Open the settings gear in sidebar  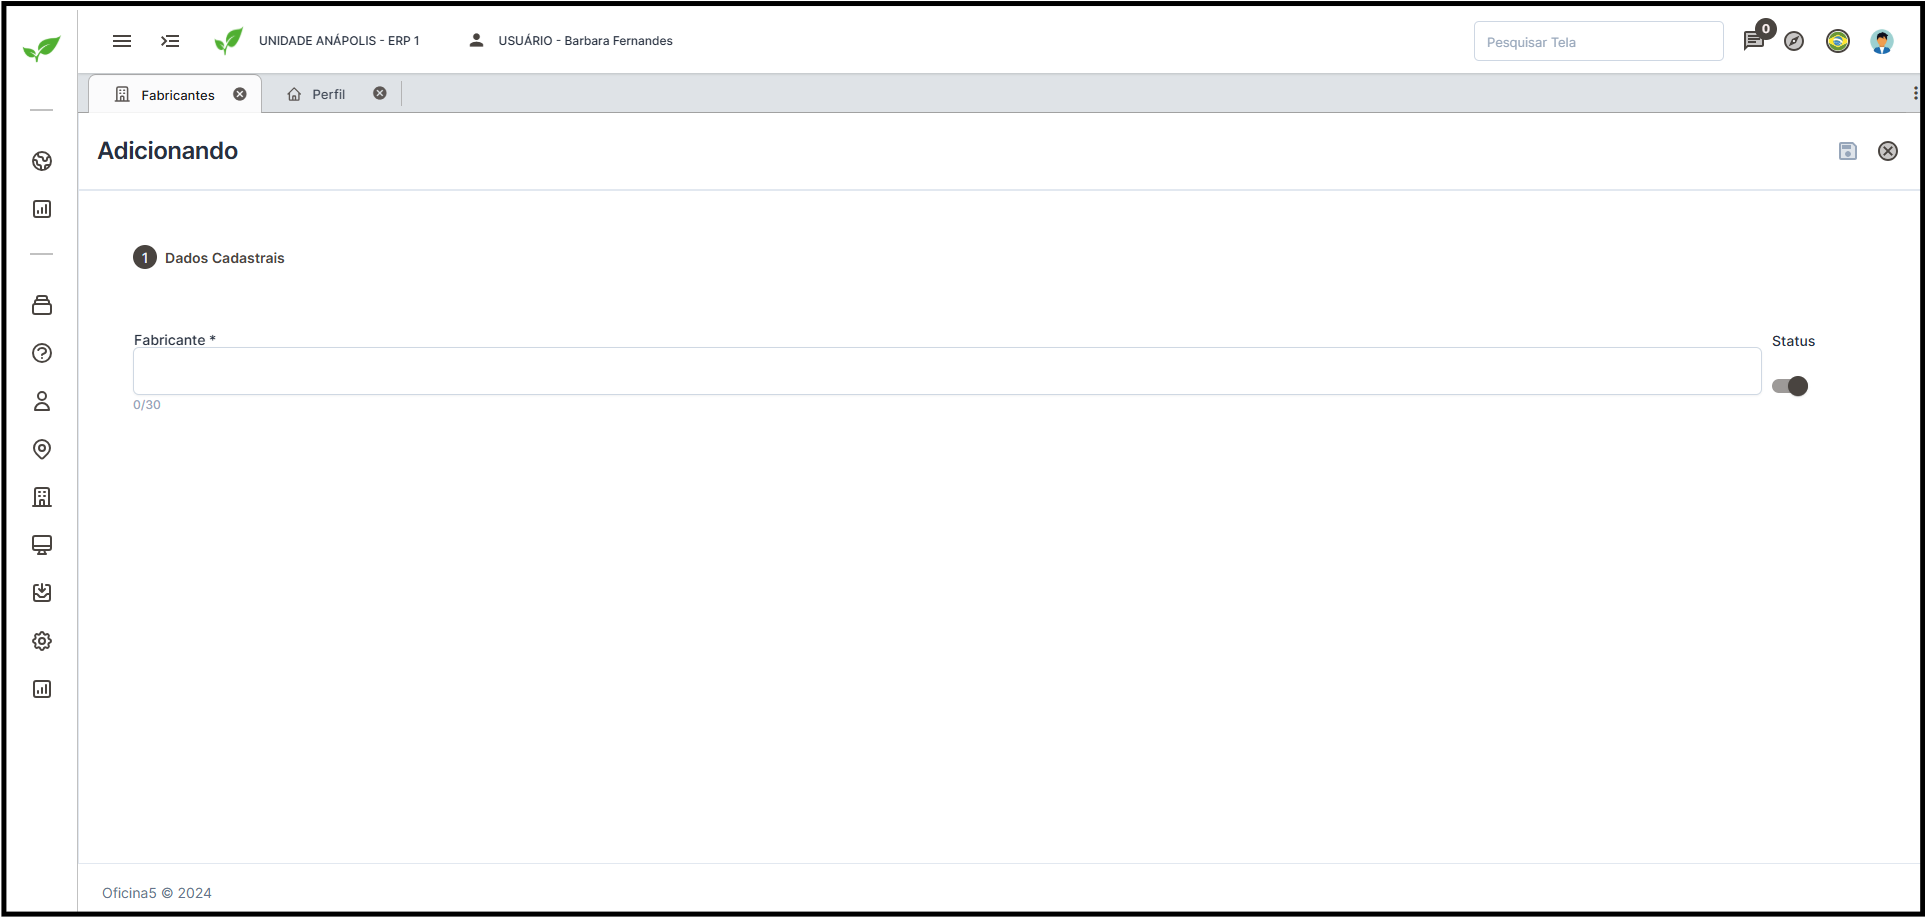pos(42,641)
